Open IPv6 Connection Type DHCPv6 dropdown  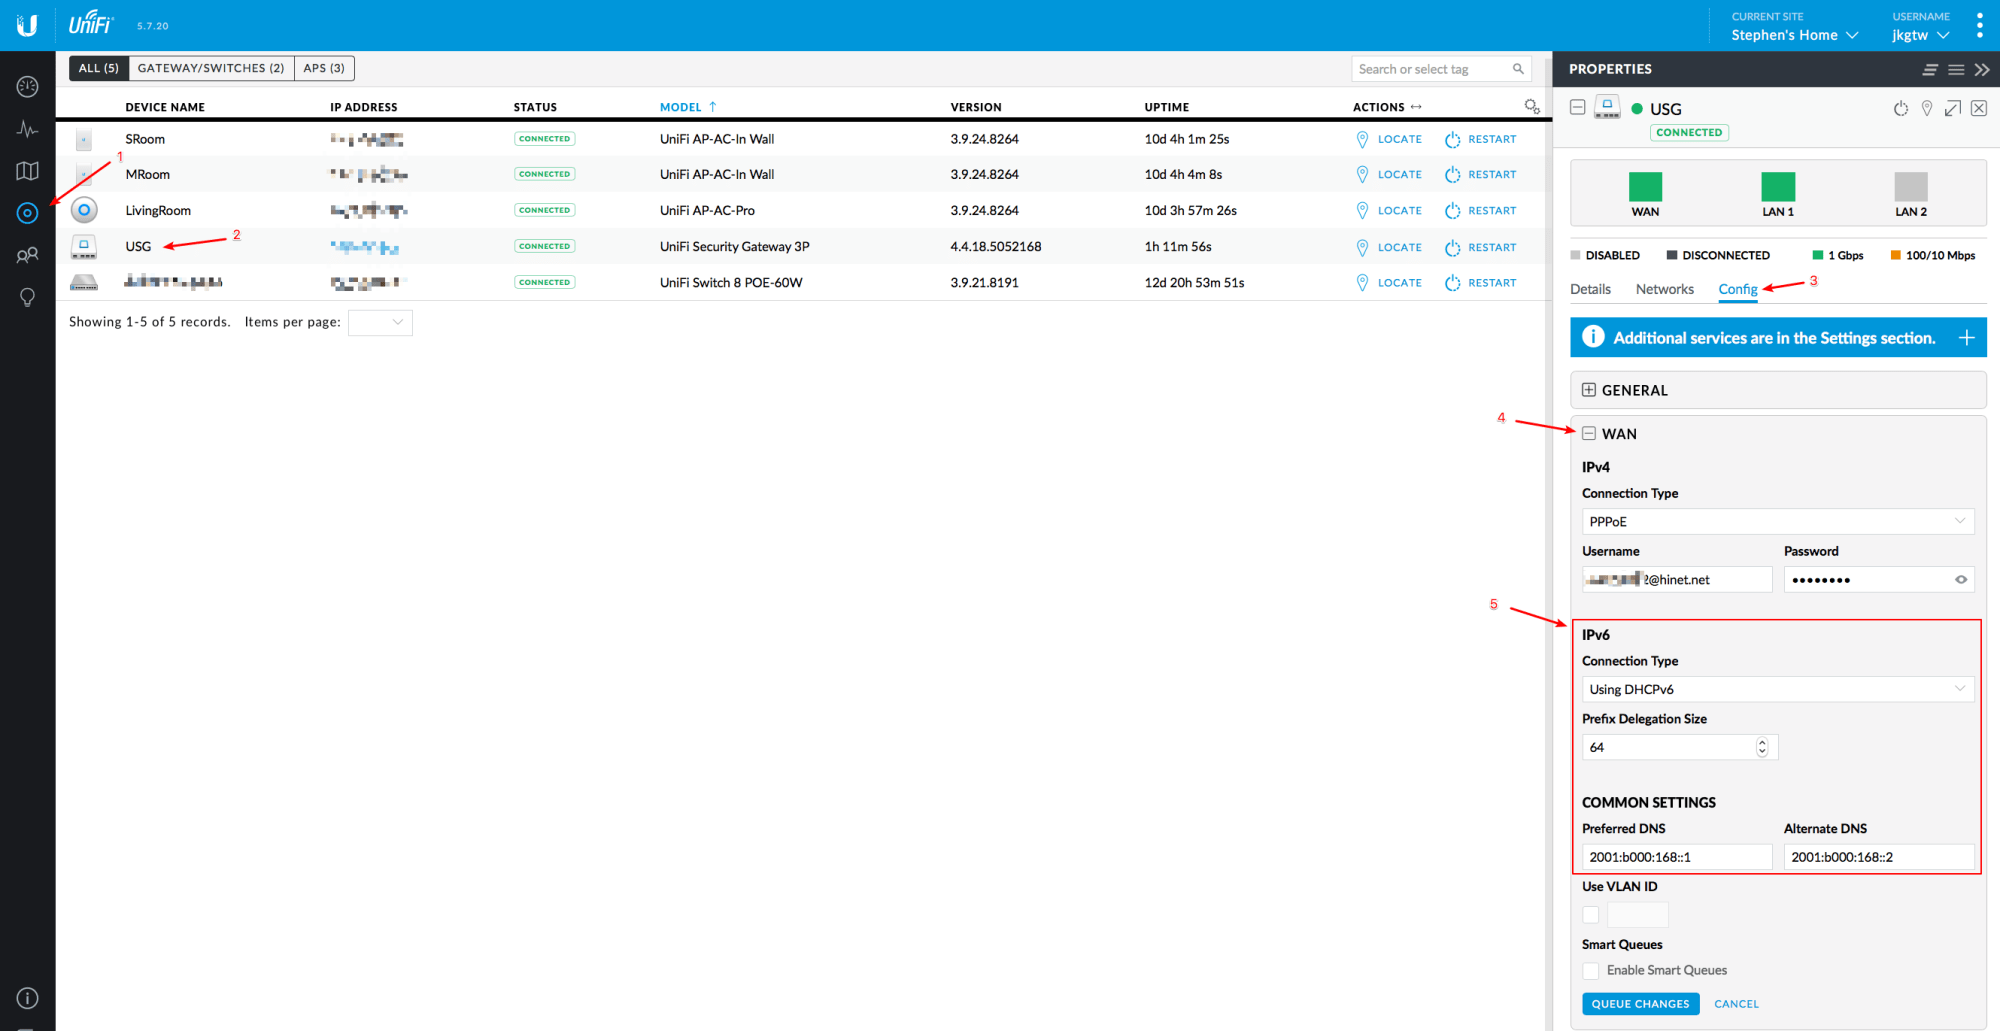[x=1778, y=689]
